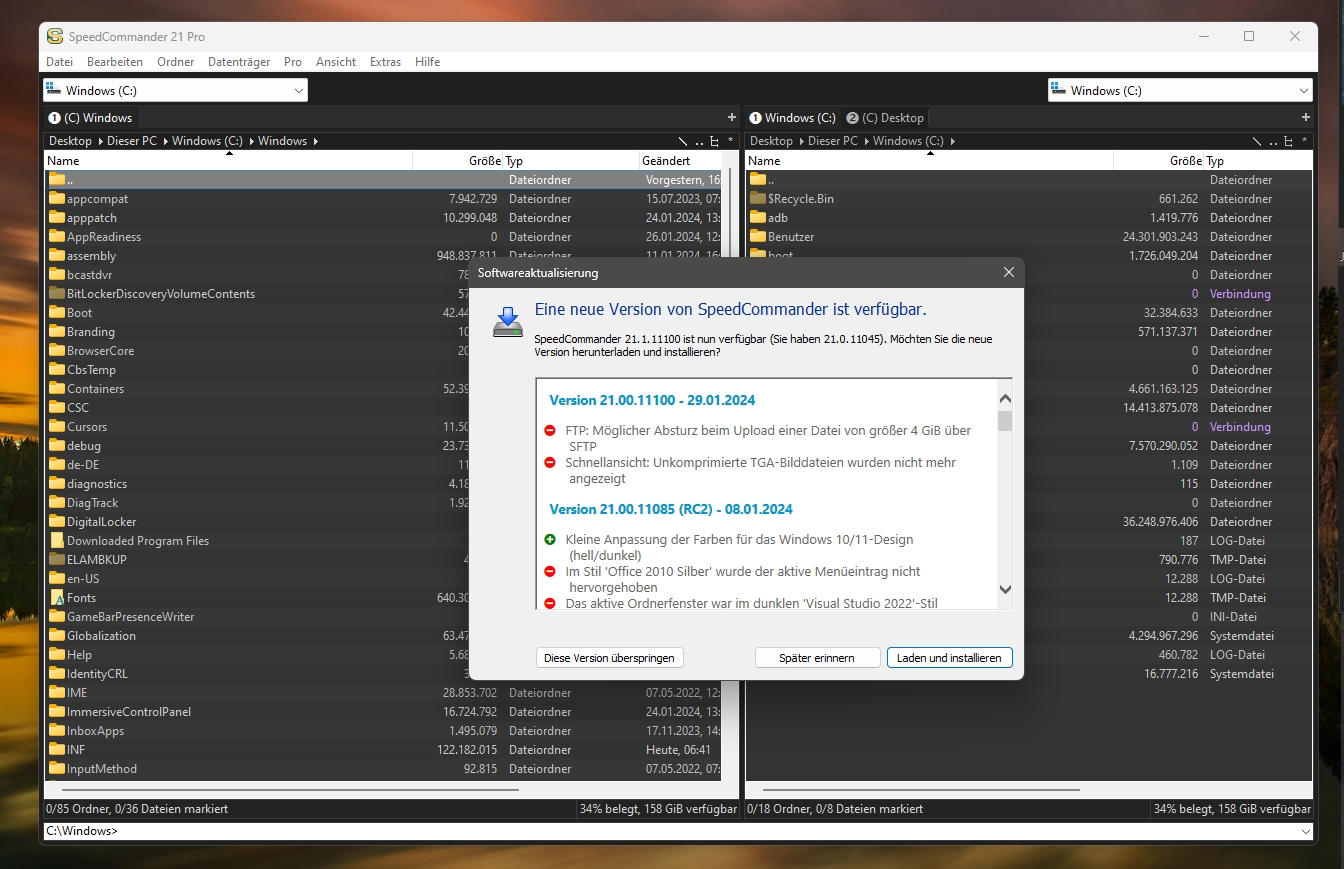The image size is (1344, 869).
Task: Open the right drive selector Windows (C:)
Action: pyautogui.click(x=1180, y=90)
